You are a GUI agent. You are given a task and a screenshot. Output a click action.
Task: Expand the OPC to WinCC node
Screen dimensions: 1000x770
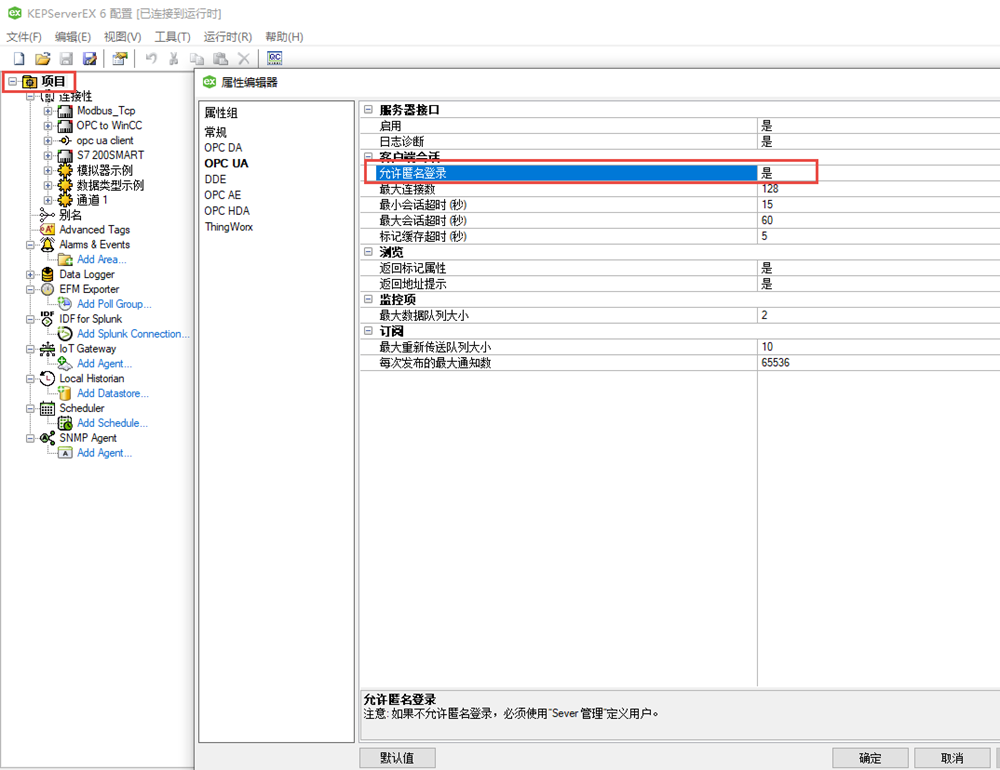[48, 126]
